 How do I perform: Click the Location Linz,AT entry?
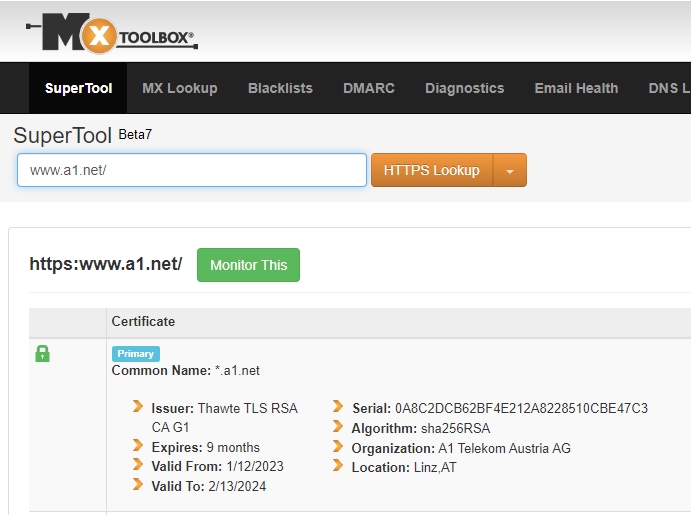[404, 467]
